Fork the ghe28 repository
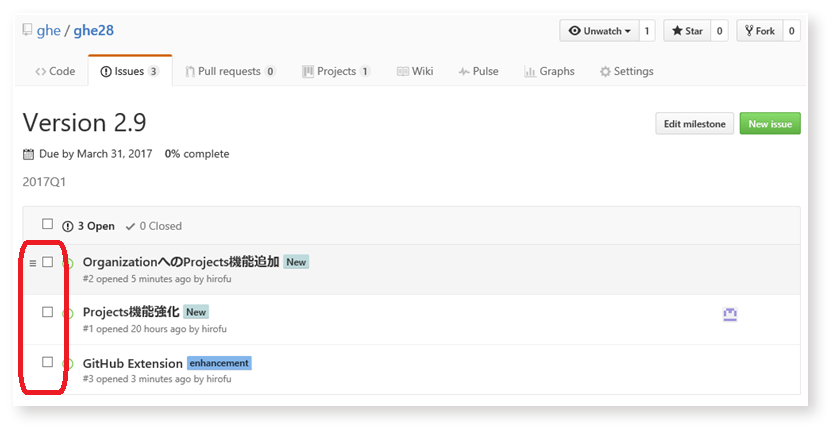This screenshot has width=828, height=426. [760, 31]
